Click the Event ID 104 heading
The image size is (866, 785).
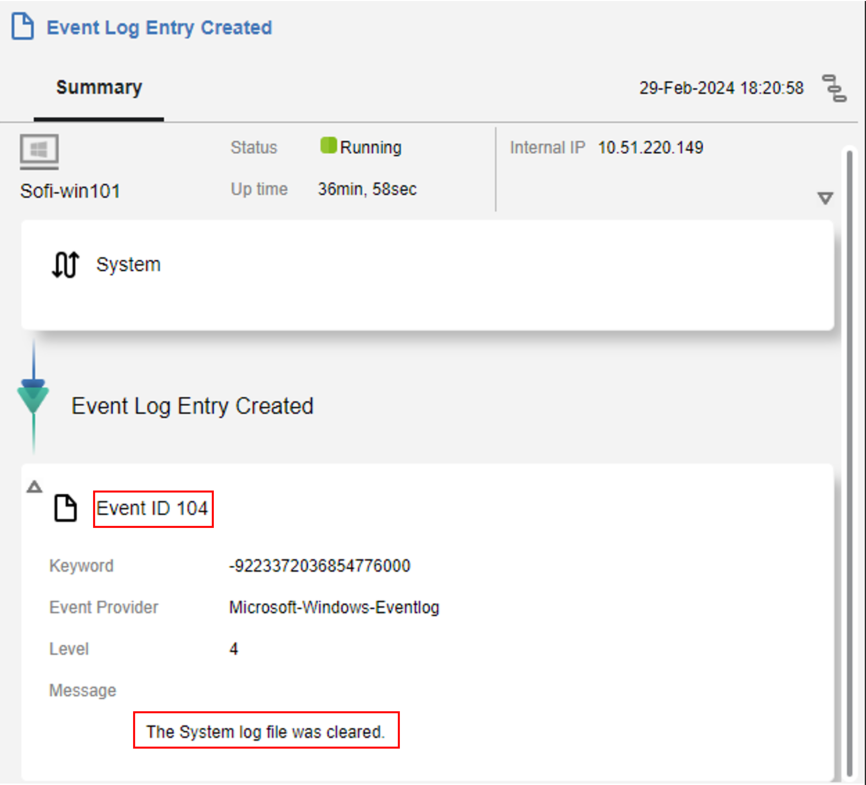pos(152,508)
